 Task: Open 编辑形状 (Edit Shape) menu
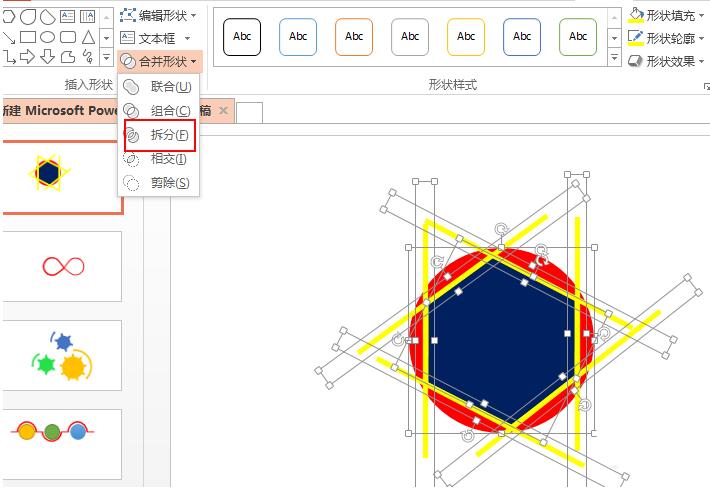(158, 16)
